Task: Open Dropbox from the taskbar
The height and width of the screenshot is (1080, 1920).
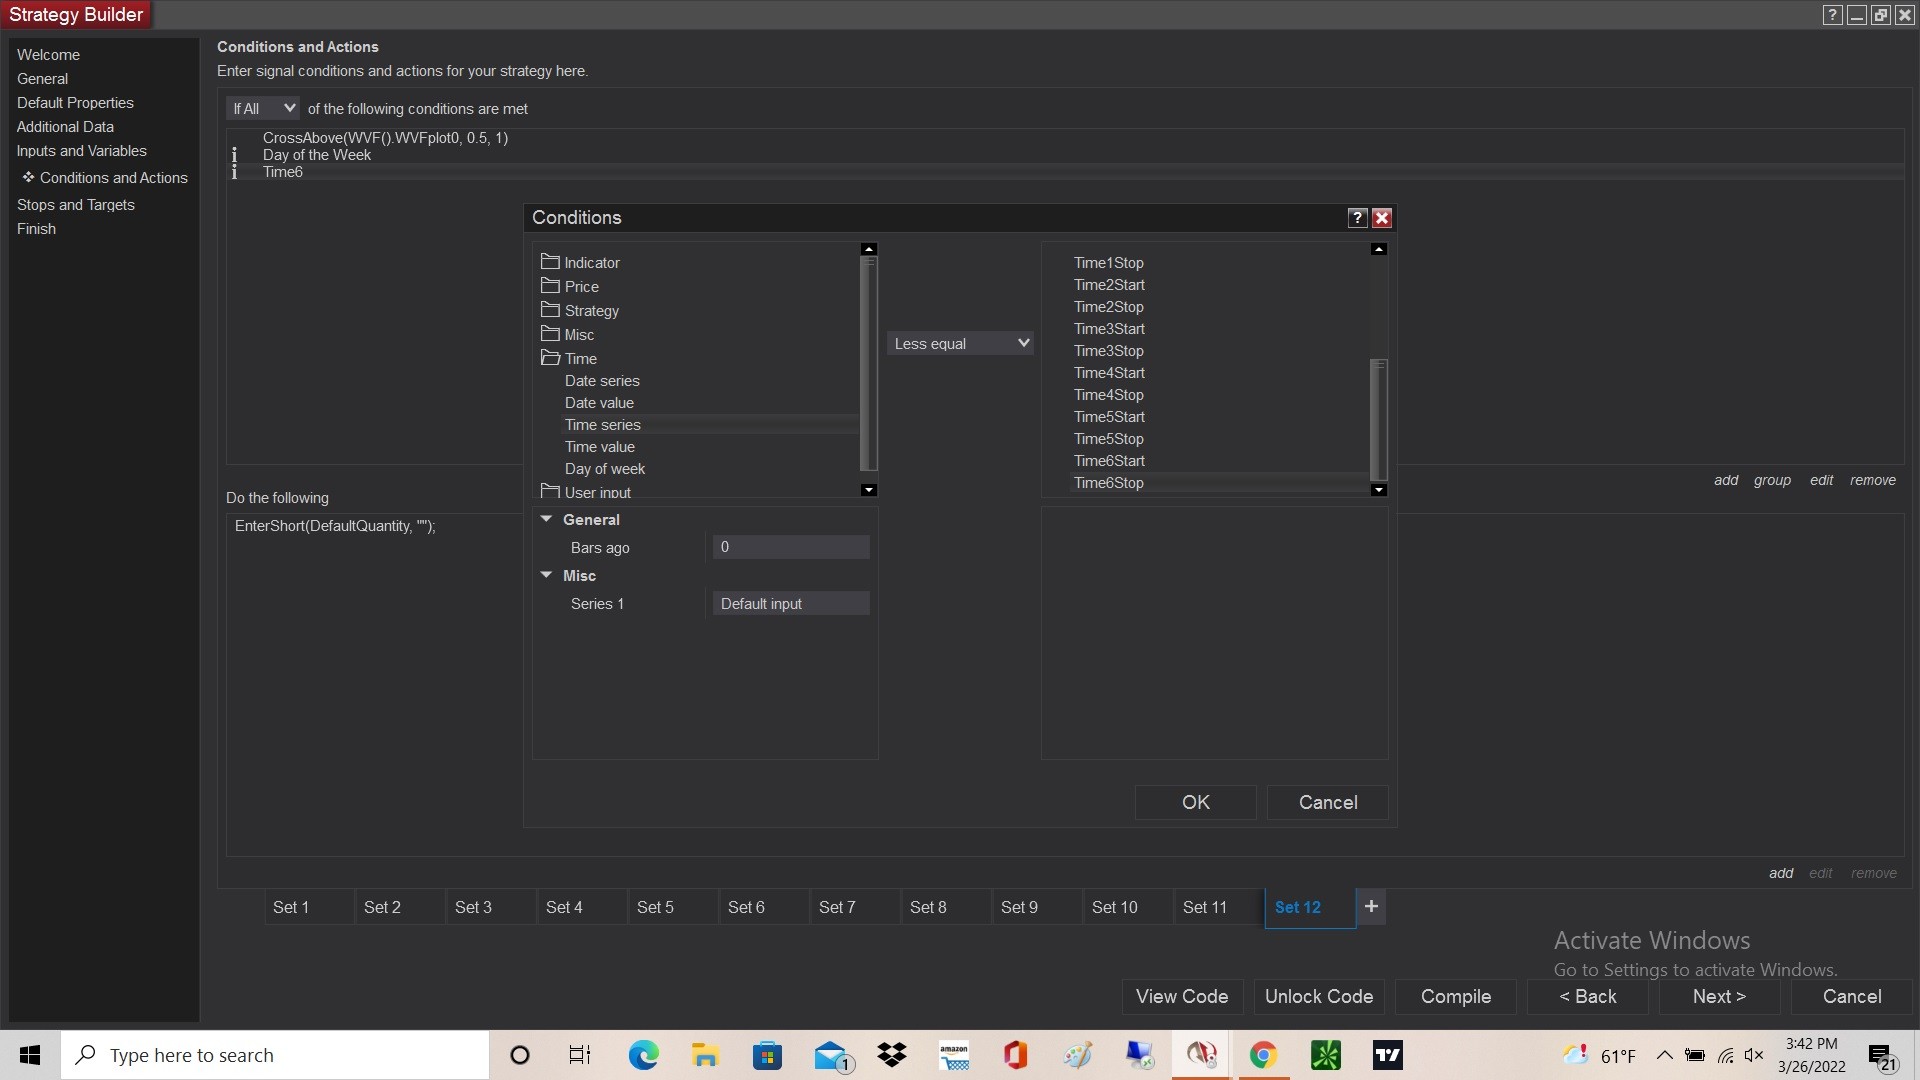Action: 891,1055
